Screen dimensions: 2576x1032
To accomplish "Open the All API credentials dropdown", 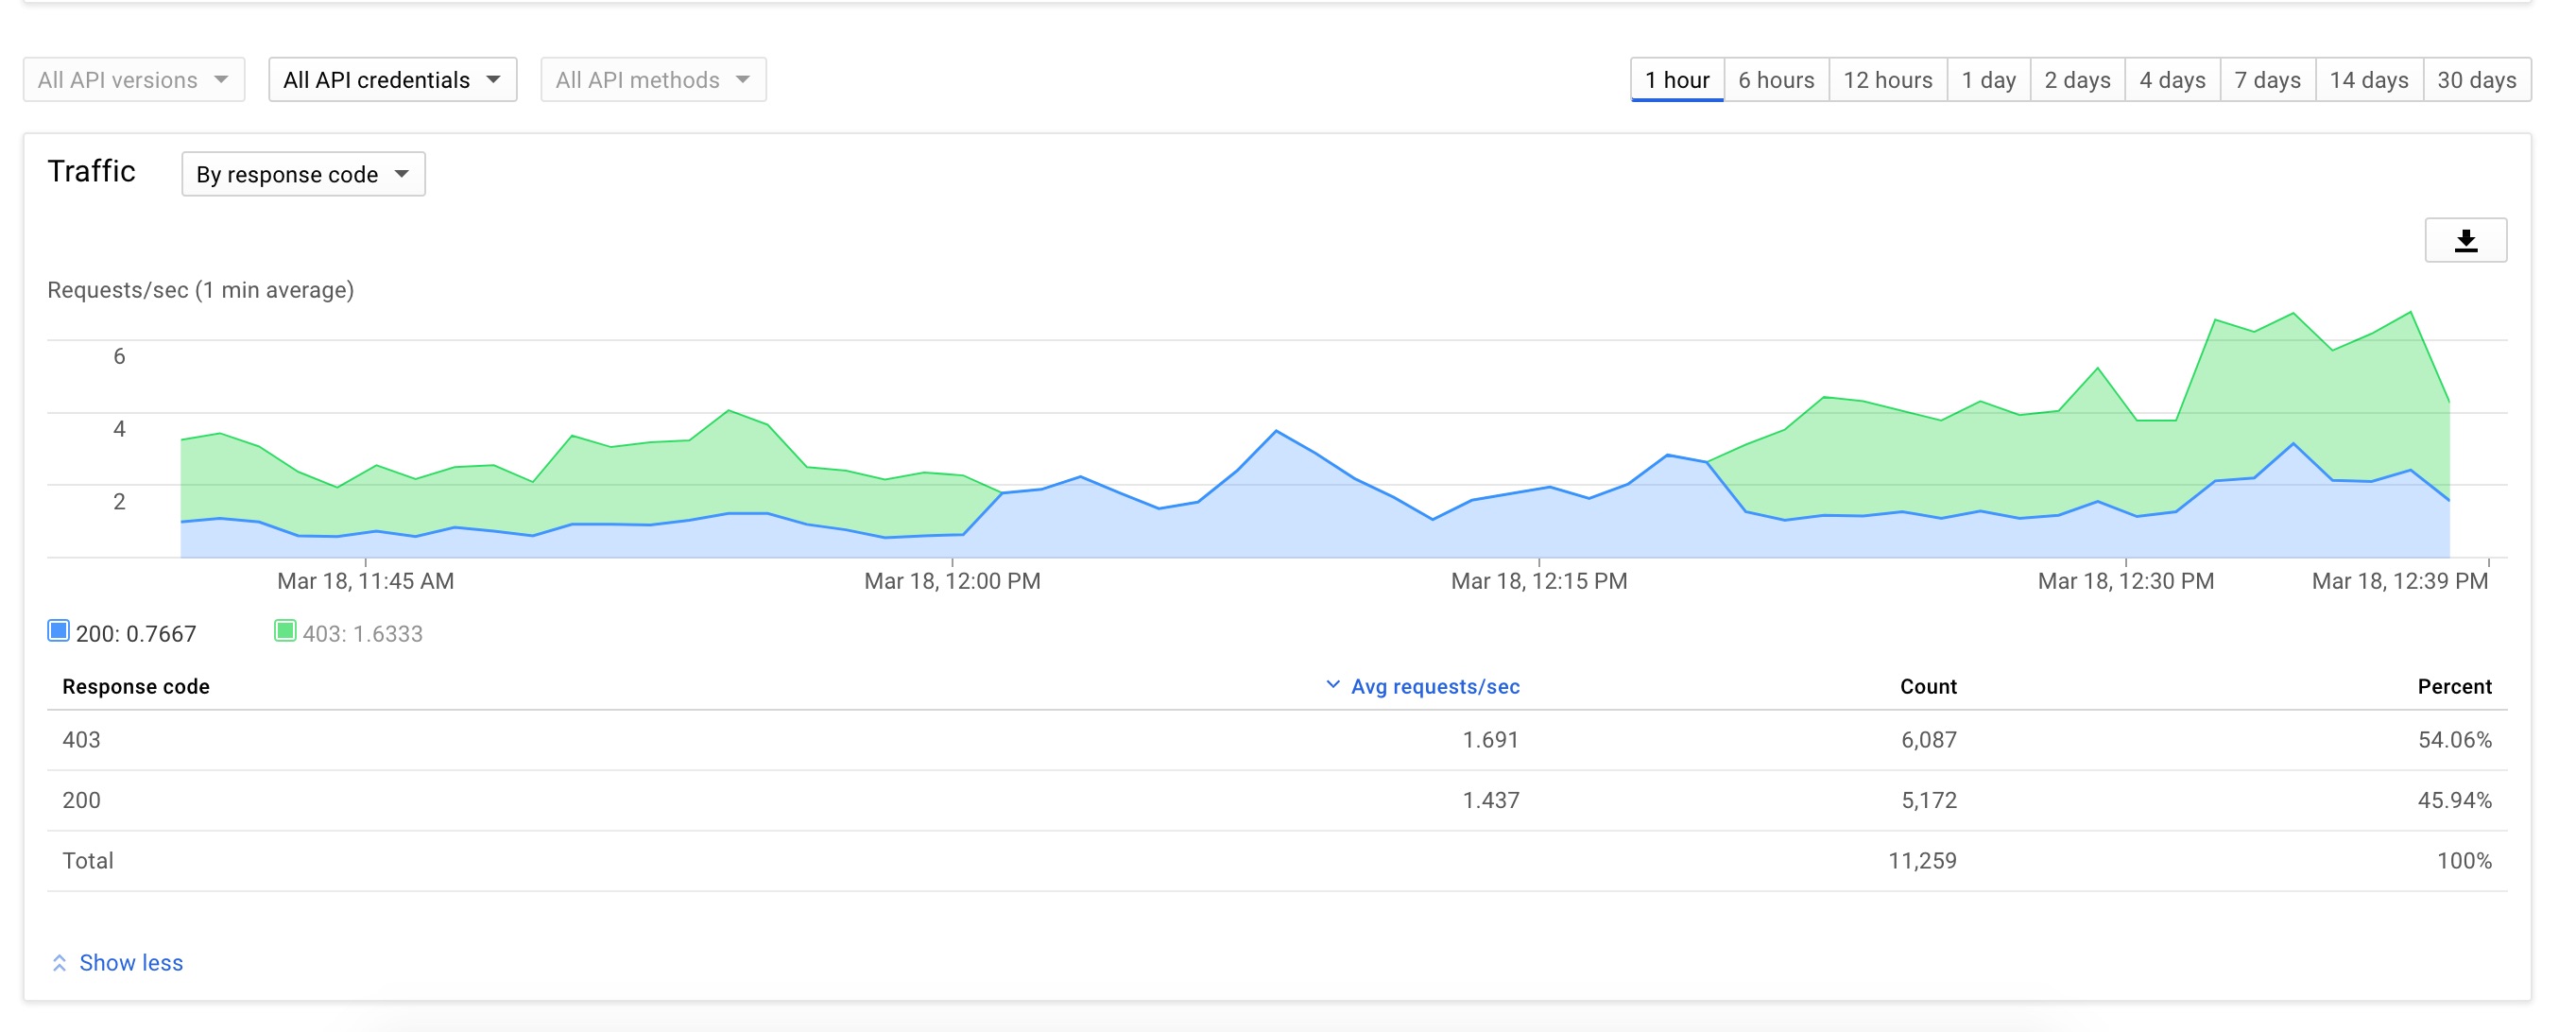I will (393, 80).
